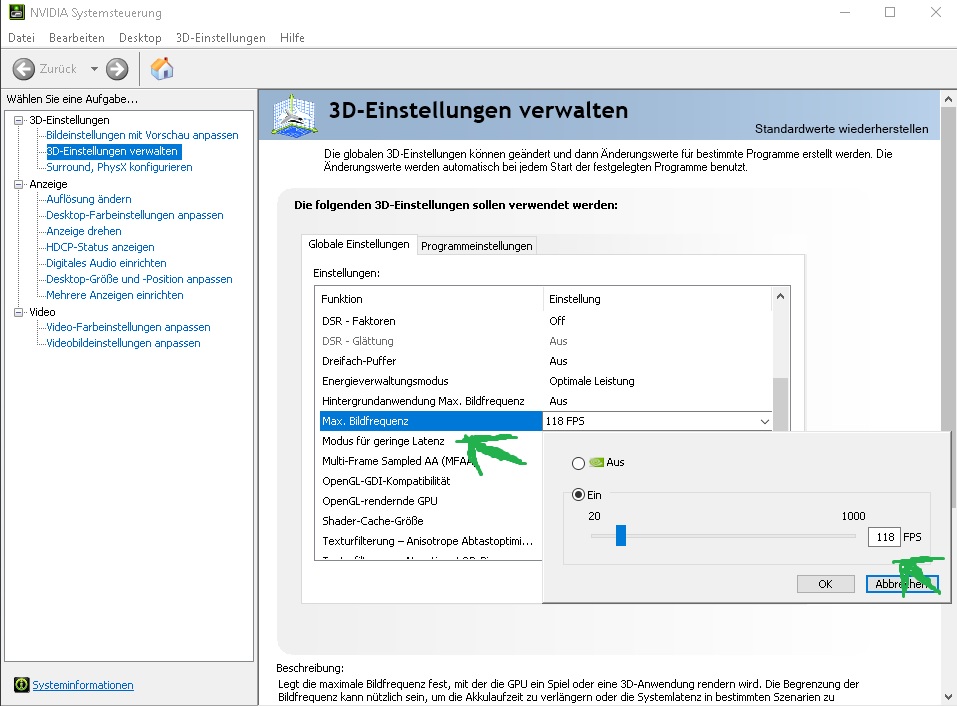Open the back history dropdown arrow
Image resolution: width=957 pixels, height=706 pixels.
click(x=94, y=69)
